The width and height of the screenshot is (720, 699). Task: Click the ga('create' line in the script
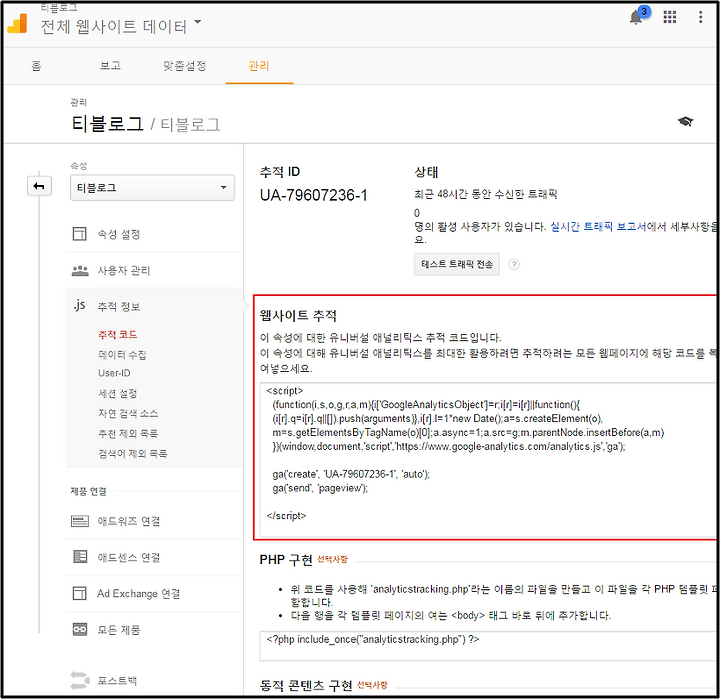(351, 474)
